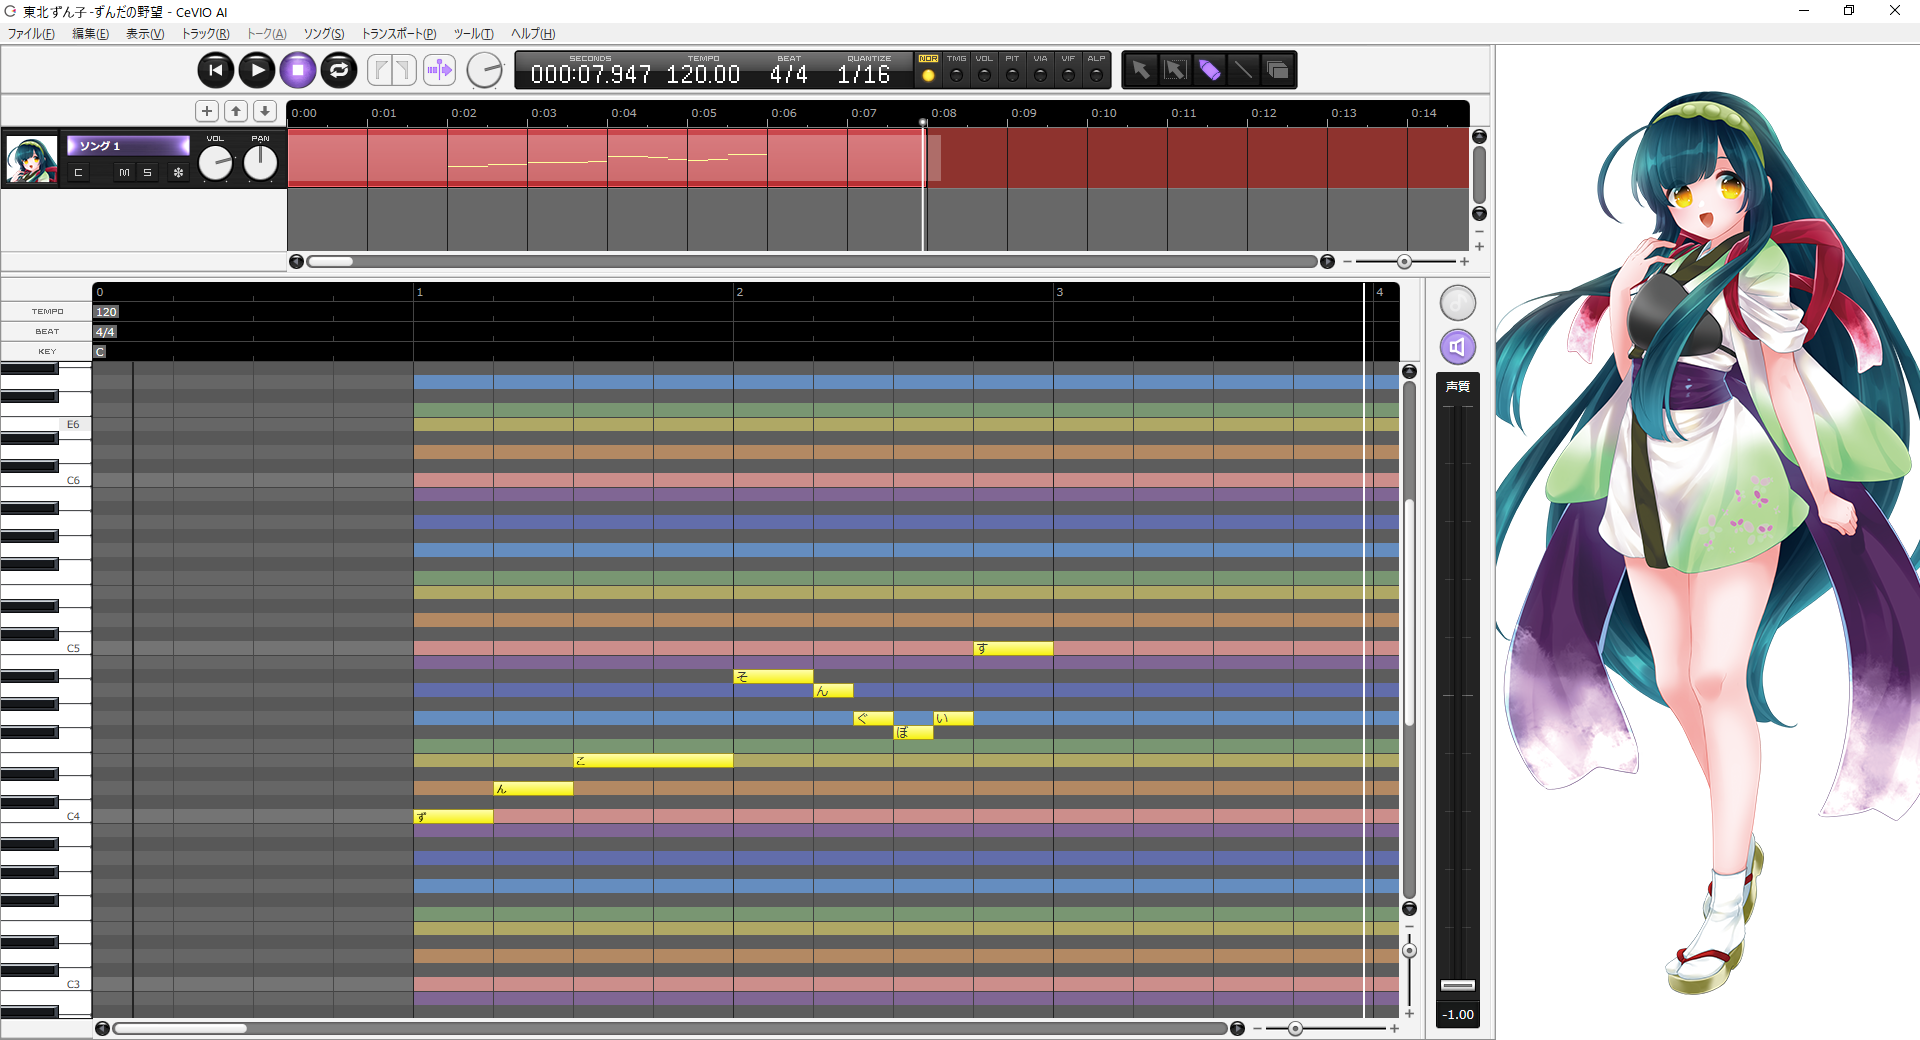
Task: Open the 表示(V) menu
Action: point(144,34)
